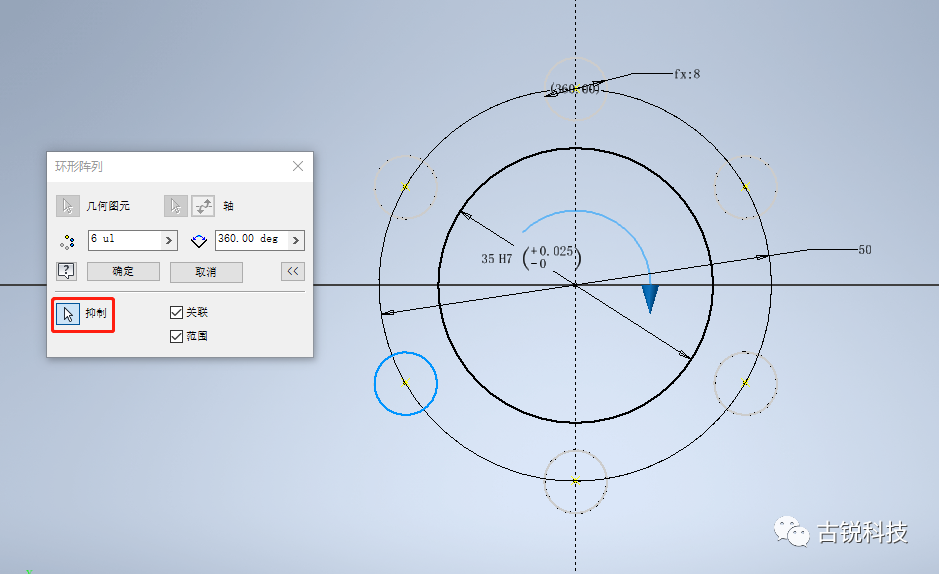Expand the 360.00 deg angle flyout arrow
This screenshot has height=574, width=939.
point(296,240)
